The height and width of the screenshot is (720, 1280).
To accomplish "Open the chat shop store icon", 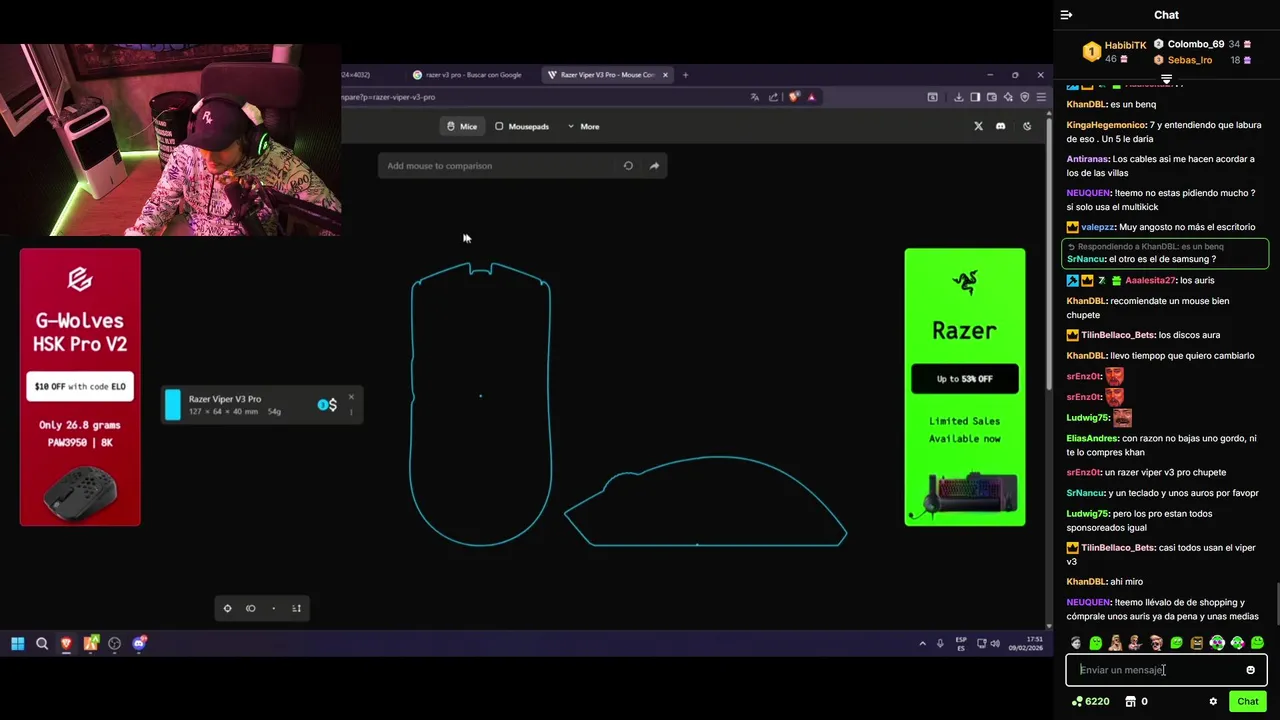I will tap(1130, 701).
